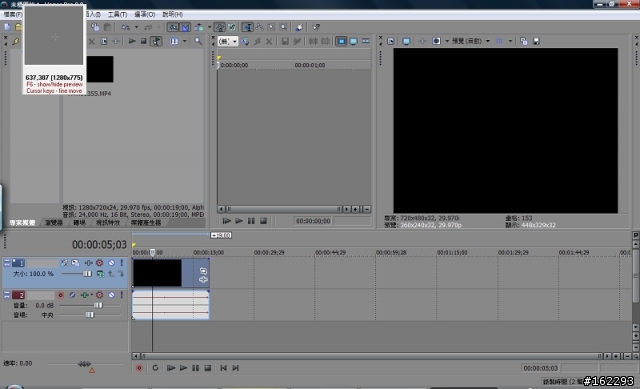Select the Envelope Edit tool
The image size is (640, 389).
[x=259, y=27]
